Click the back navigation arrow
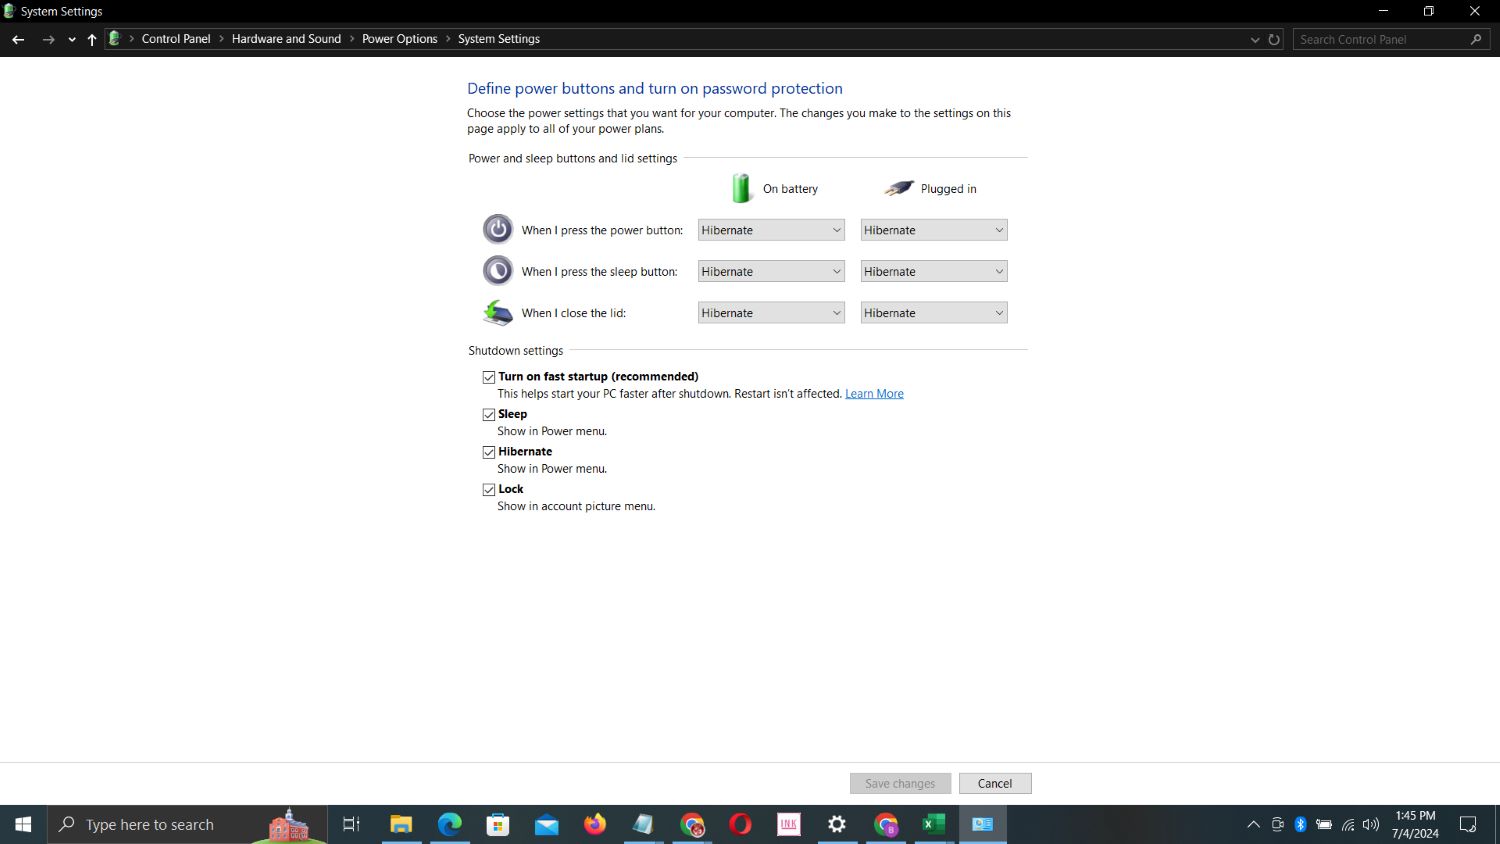 [x=18, y=39]
